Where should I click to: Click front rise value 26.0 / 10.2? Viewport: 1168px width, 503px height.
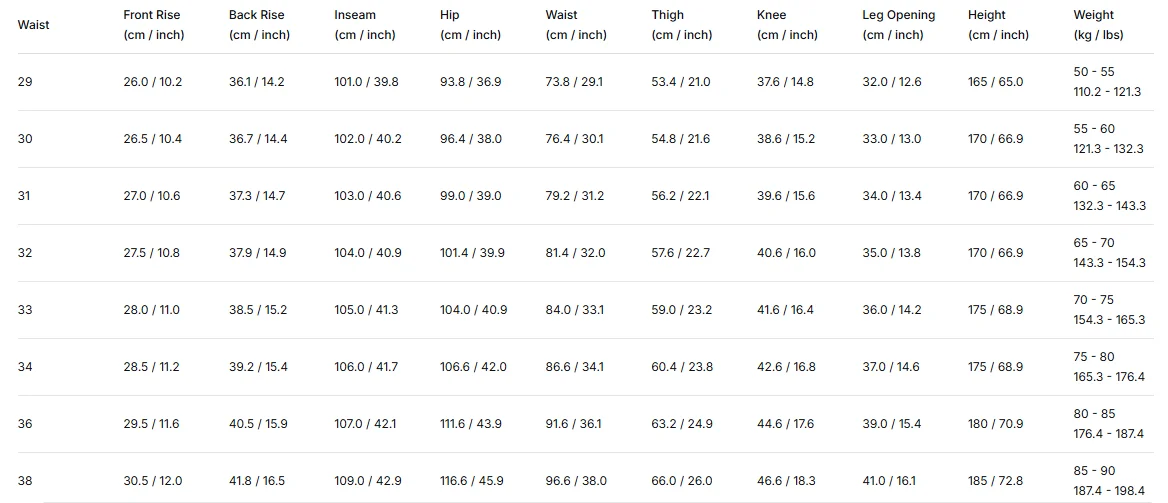[x=153, y=82]
